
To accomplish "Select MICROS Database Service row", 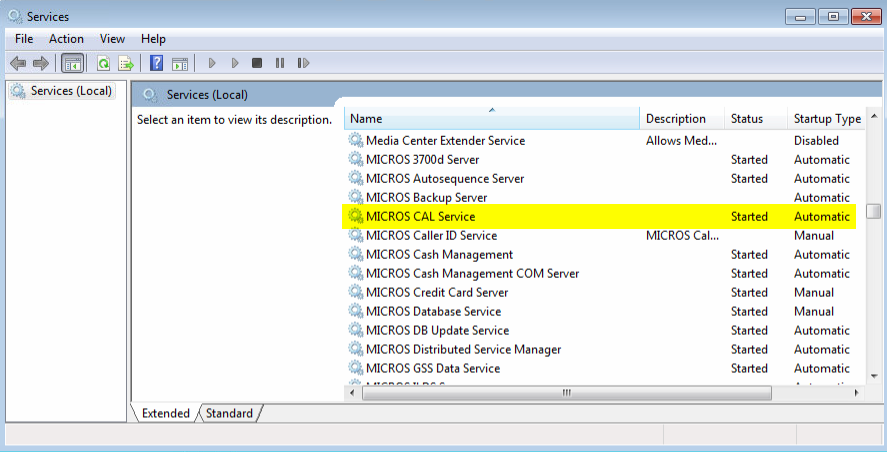I will point(604,311).
